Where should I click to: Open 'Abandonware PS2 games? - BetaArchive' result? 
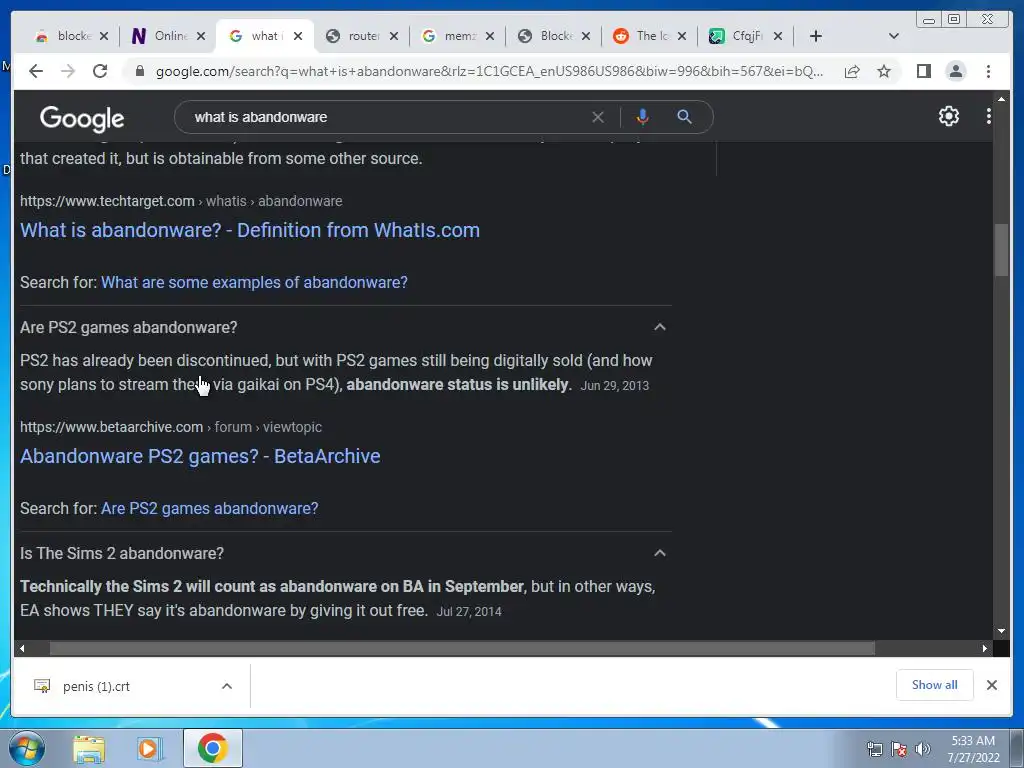point(200,456)
